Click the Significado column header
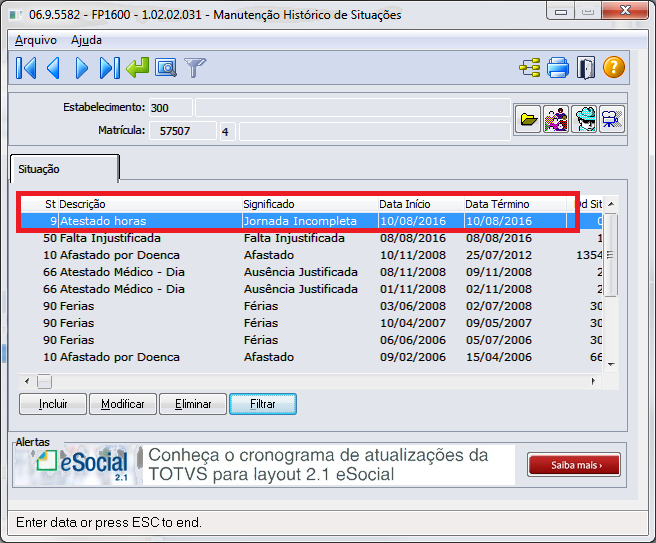The width and height of the screenshot is (656, 543). pyautogui.click(x=310, y=204)
